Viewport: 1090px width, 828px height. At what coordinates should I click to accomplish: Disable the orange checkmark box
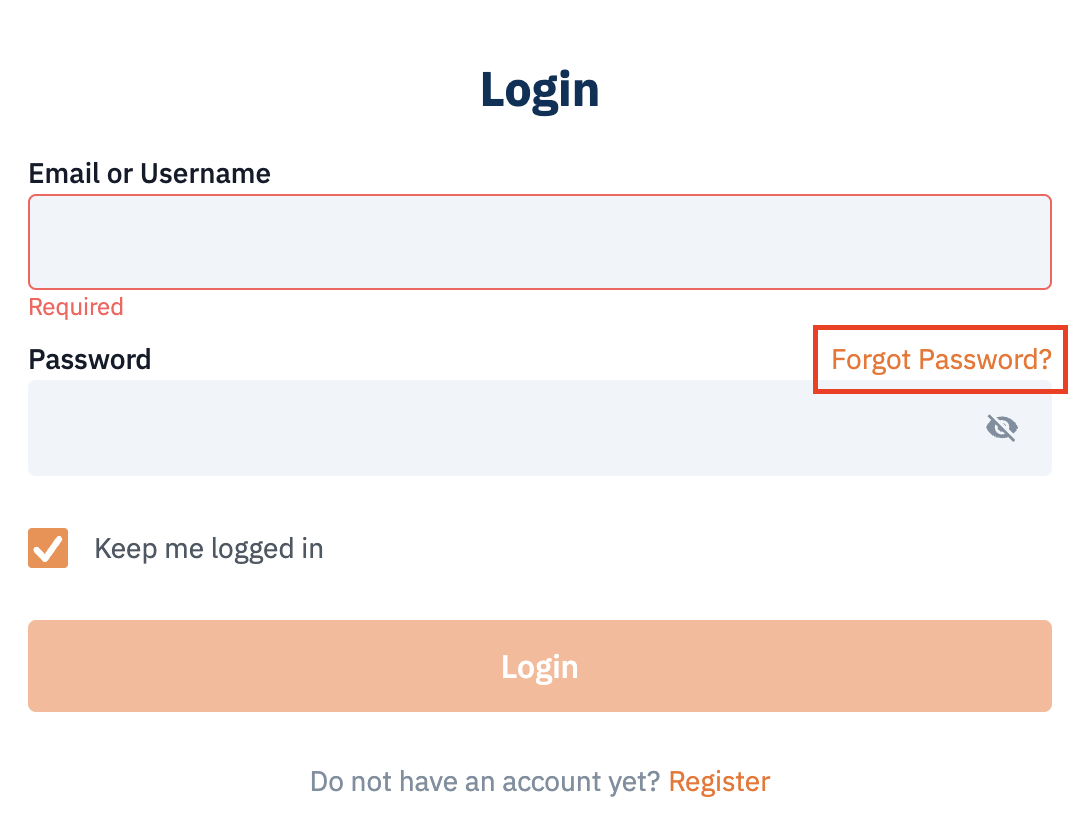pyautogui.click(x=48, y=548)
